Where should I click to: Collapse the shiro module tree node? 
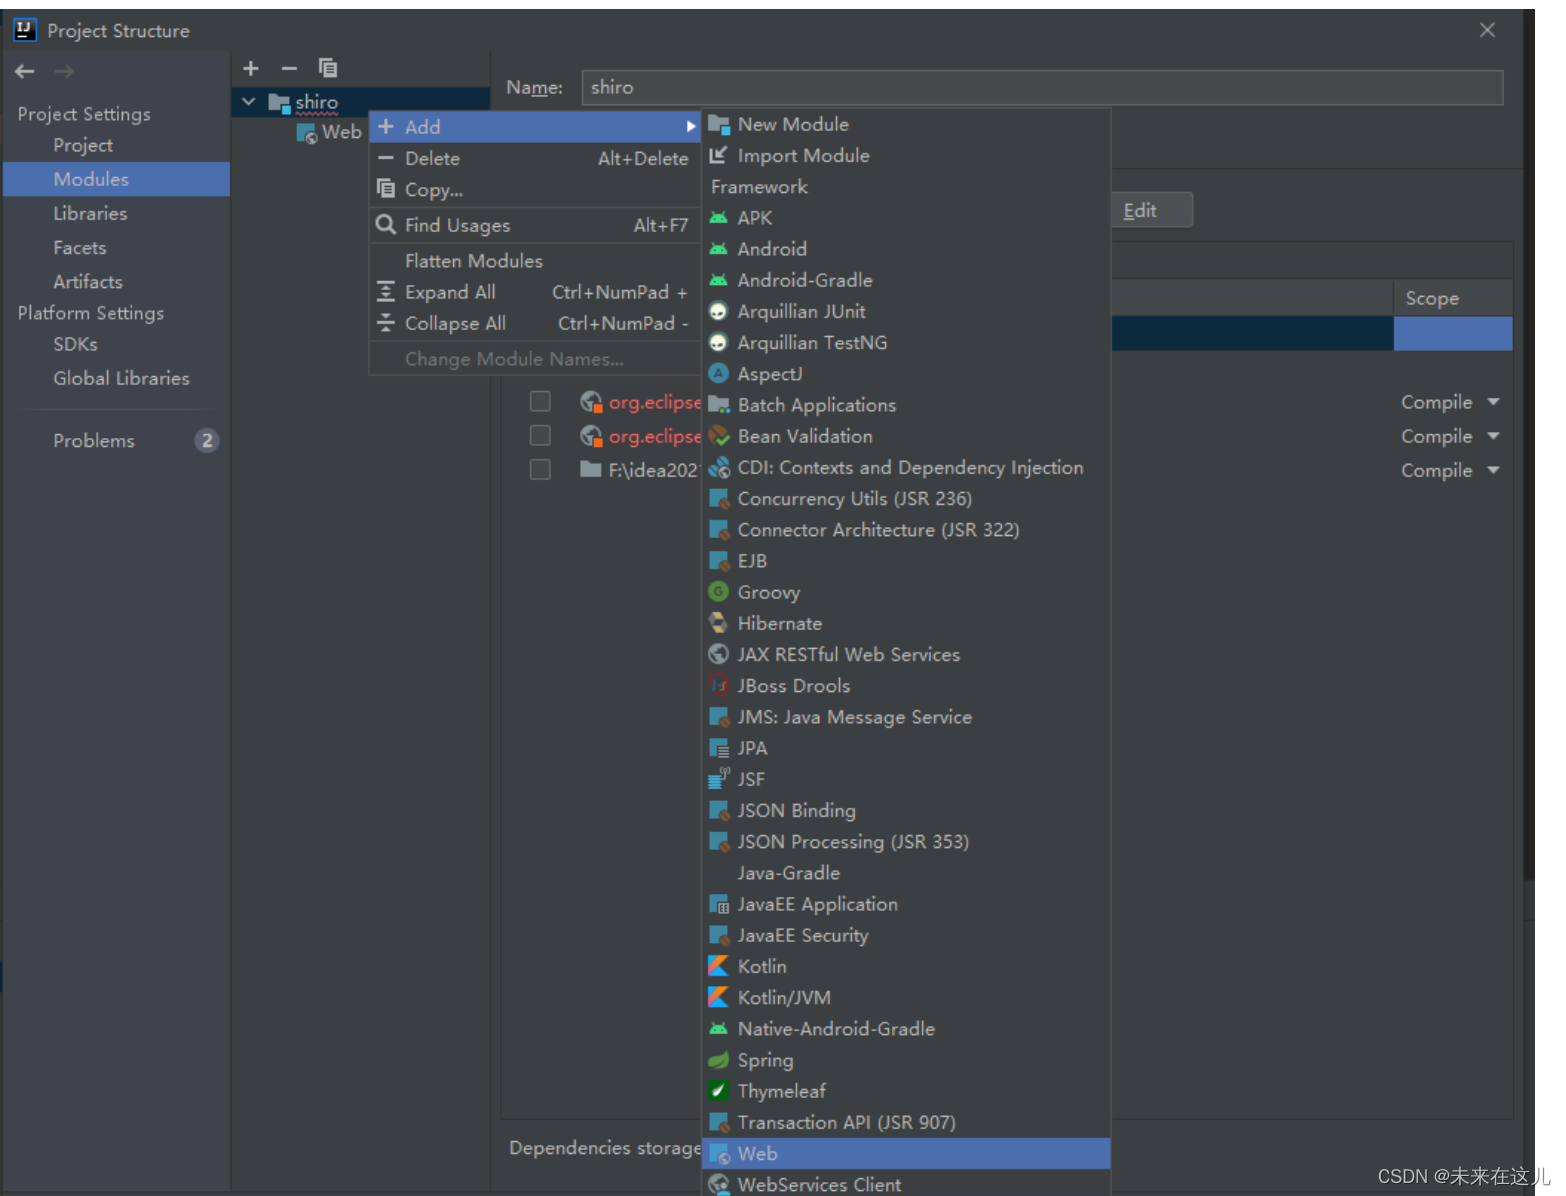[x=249, y=102]
